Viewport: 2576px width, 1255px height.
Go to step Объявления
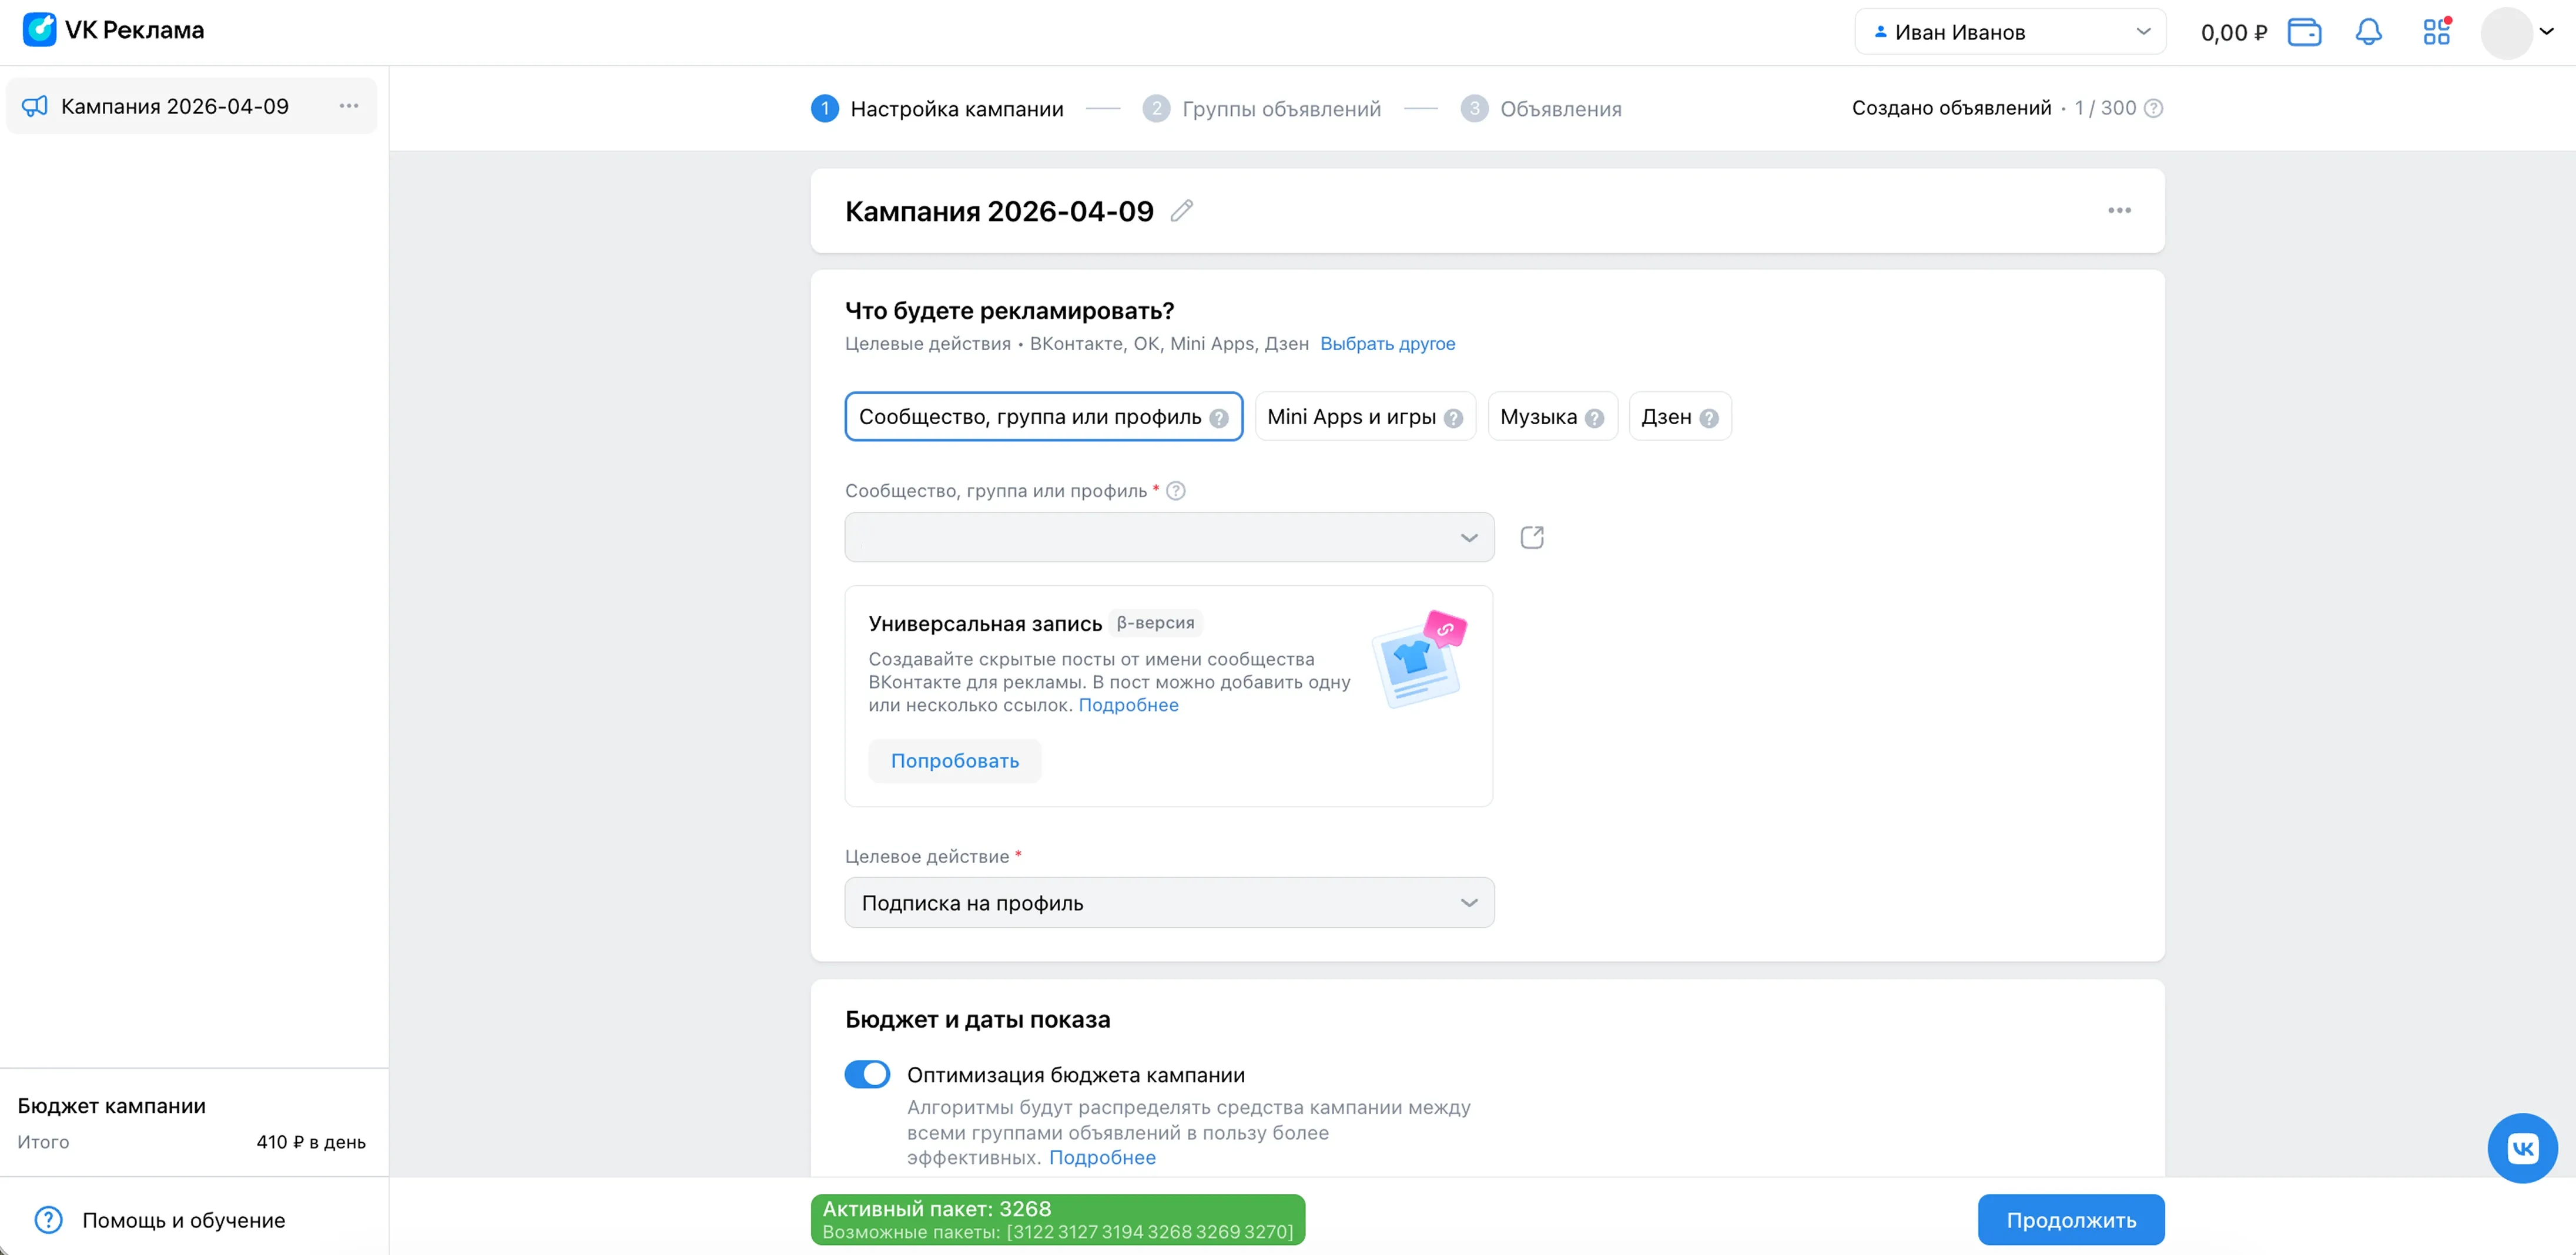(1541, 108)
